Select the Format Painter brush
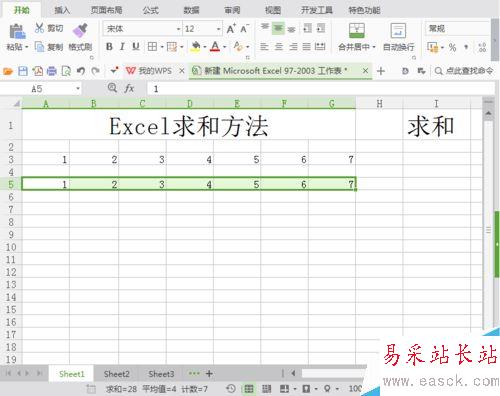The image size is (500, 396). coord(80,30)
